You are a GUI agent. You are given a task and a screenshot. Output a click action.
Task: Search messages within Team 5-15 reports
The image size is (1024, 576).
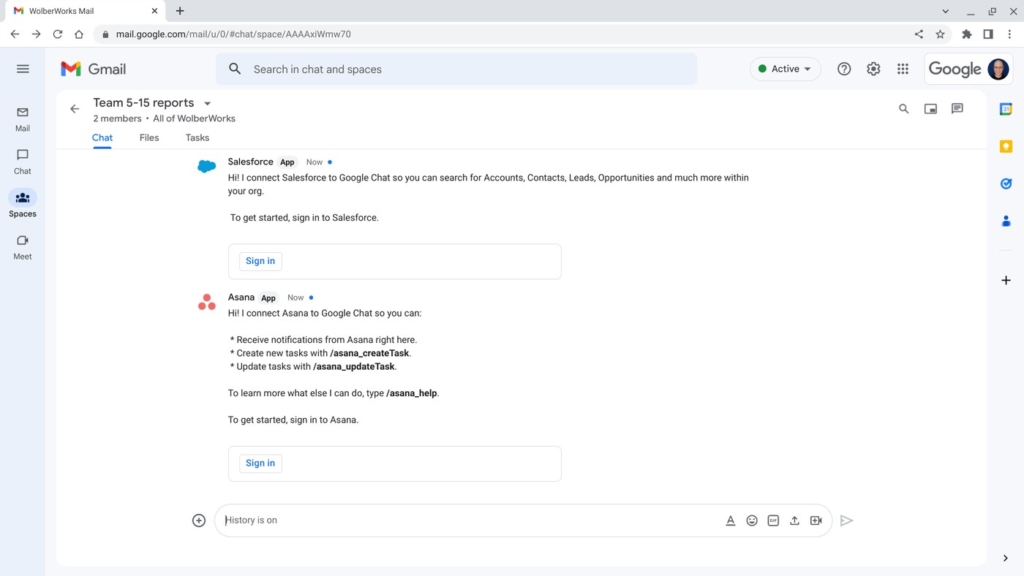click(x=903, y=108)
